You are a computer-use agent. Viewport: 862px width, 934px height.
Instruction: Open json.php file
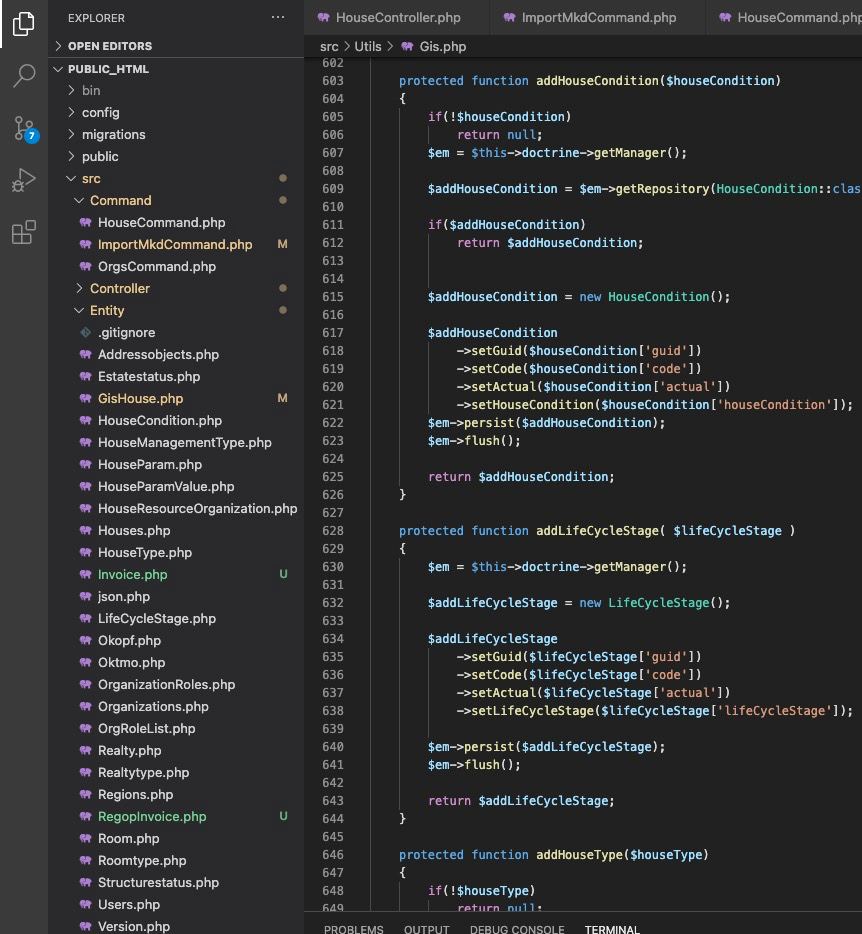[x=176, y=597]
